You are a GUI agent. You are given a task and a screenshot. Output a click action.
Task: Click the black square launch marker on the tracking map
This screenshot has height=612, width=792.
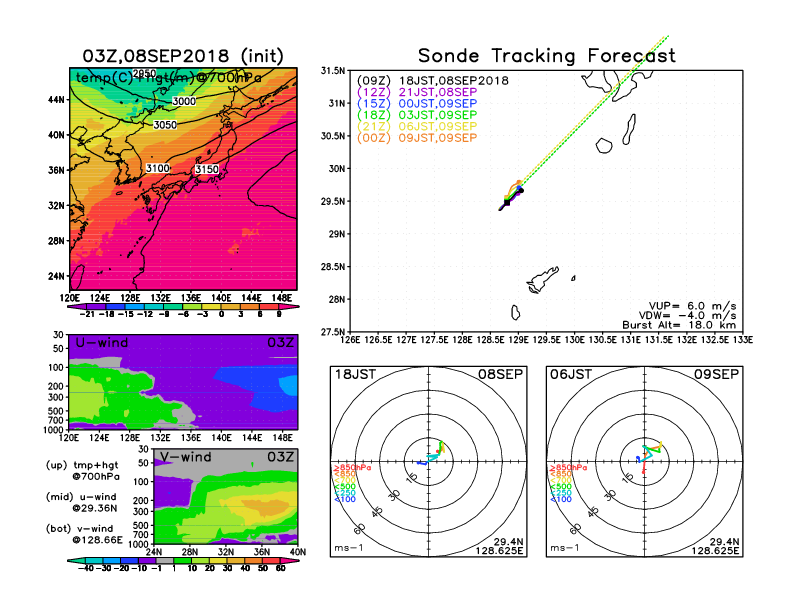[x=507, y=203]
